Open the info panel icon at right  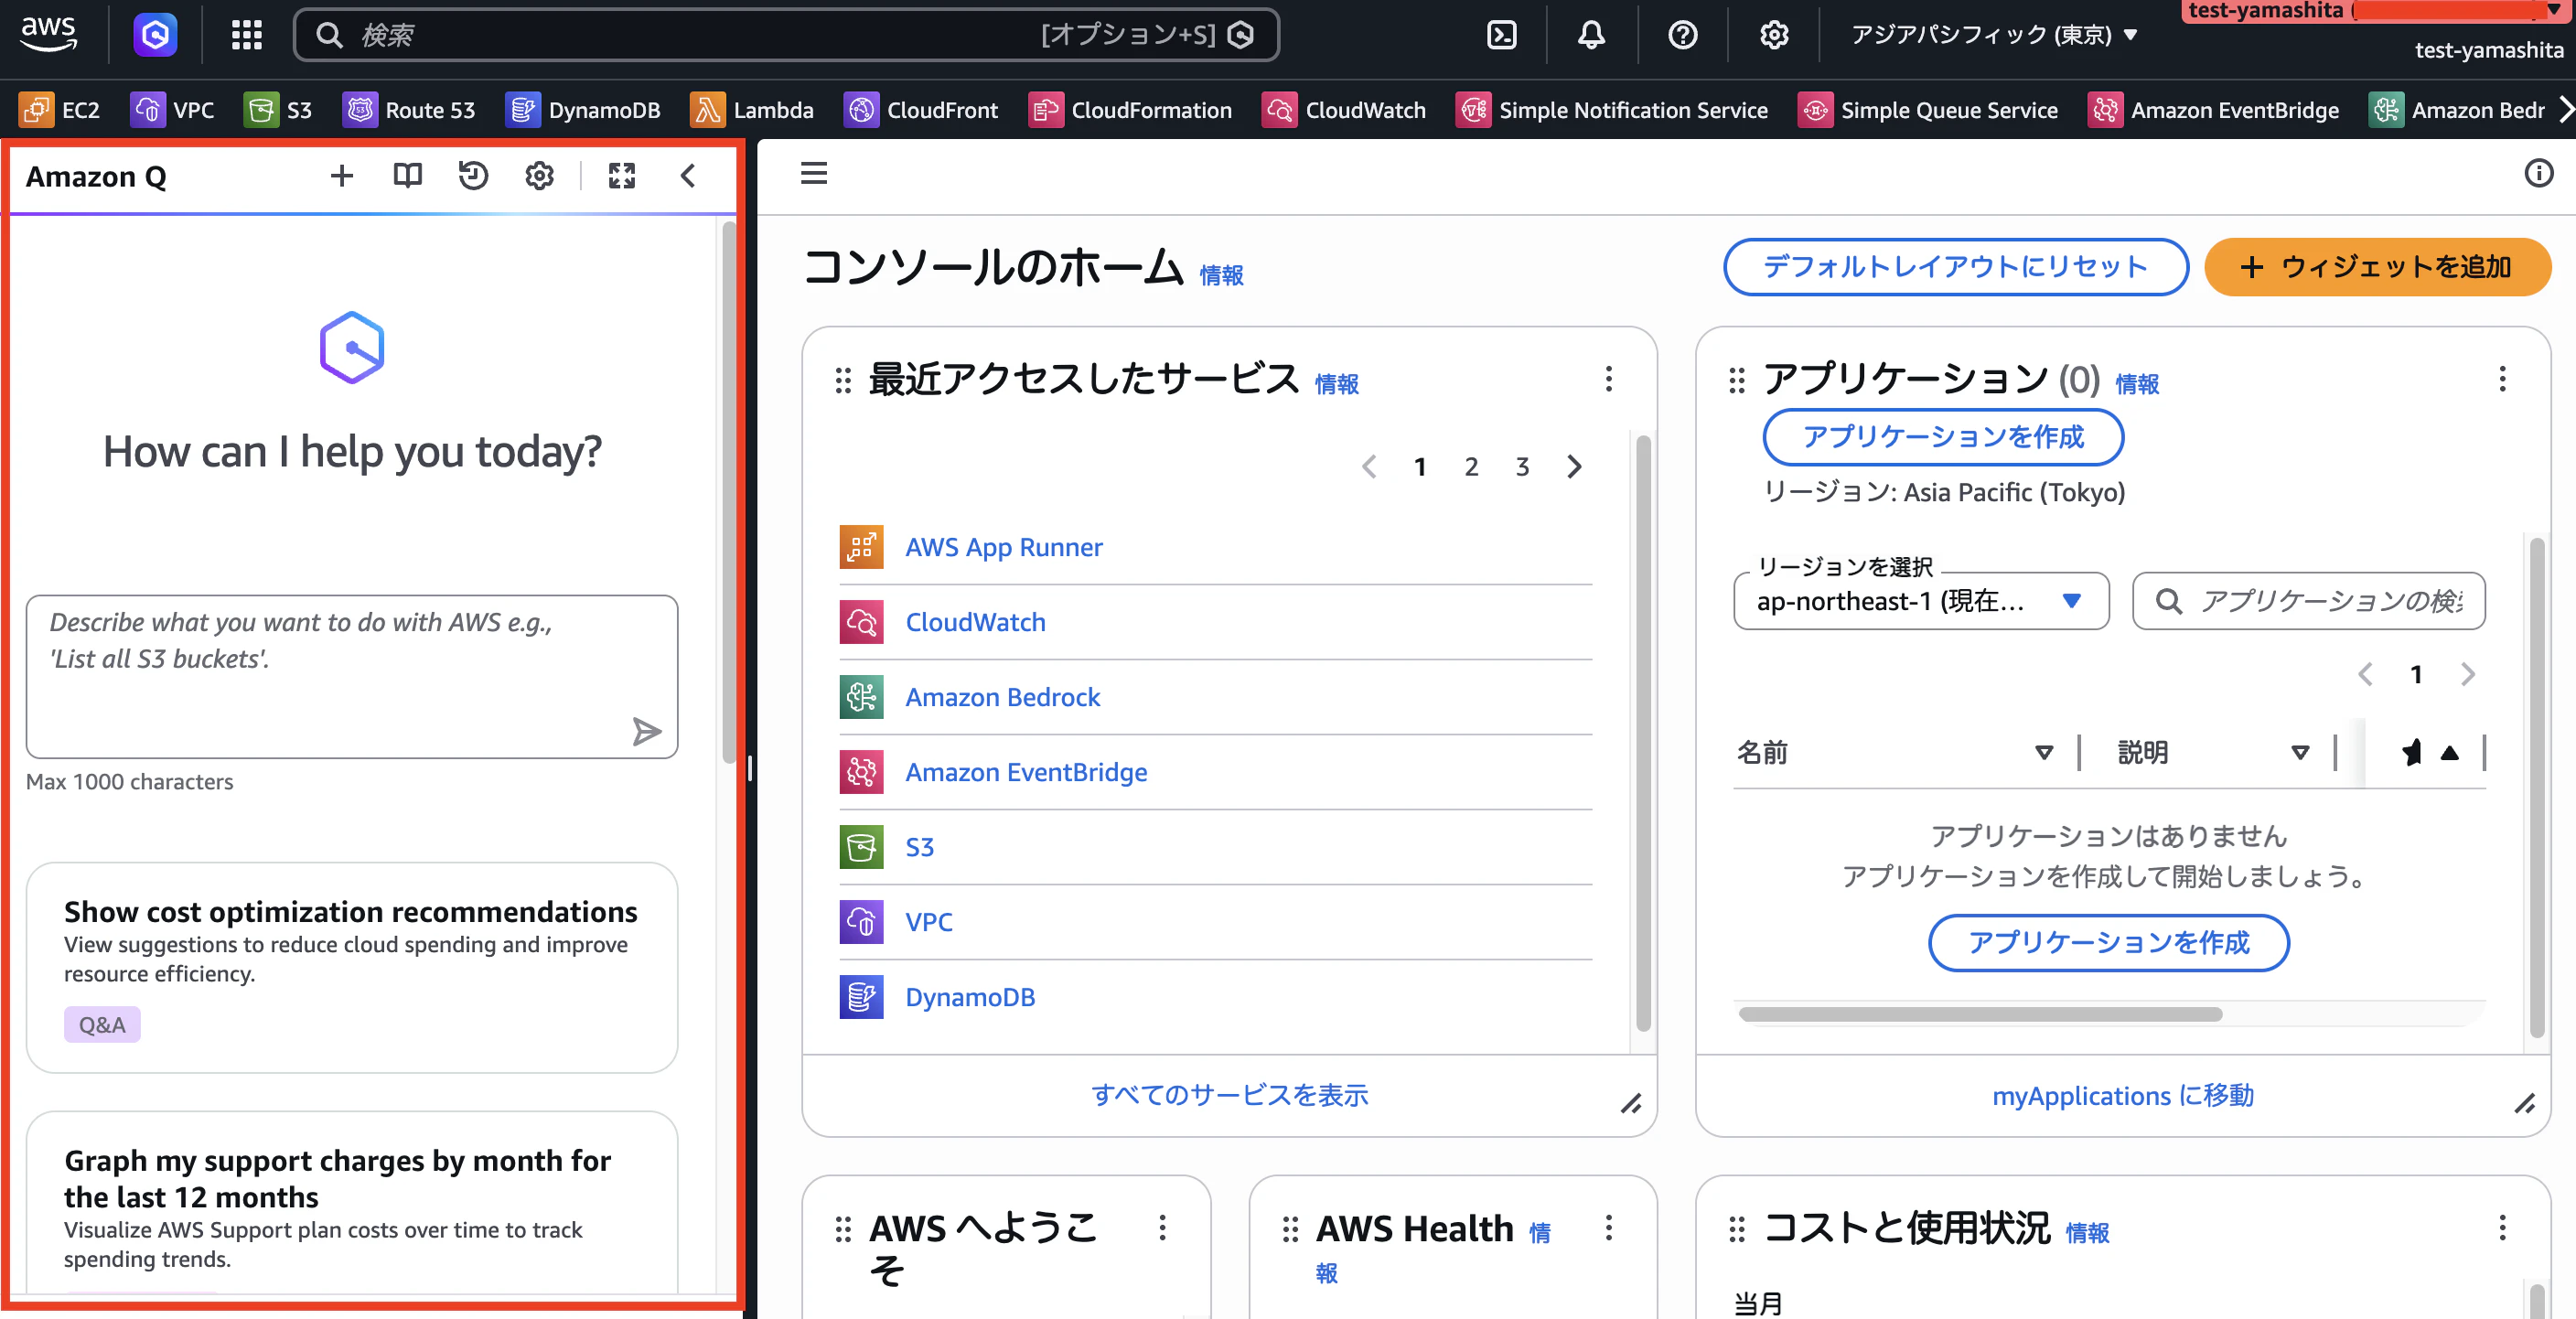click(x=2538, y=173)
